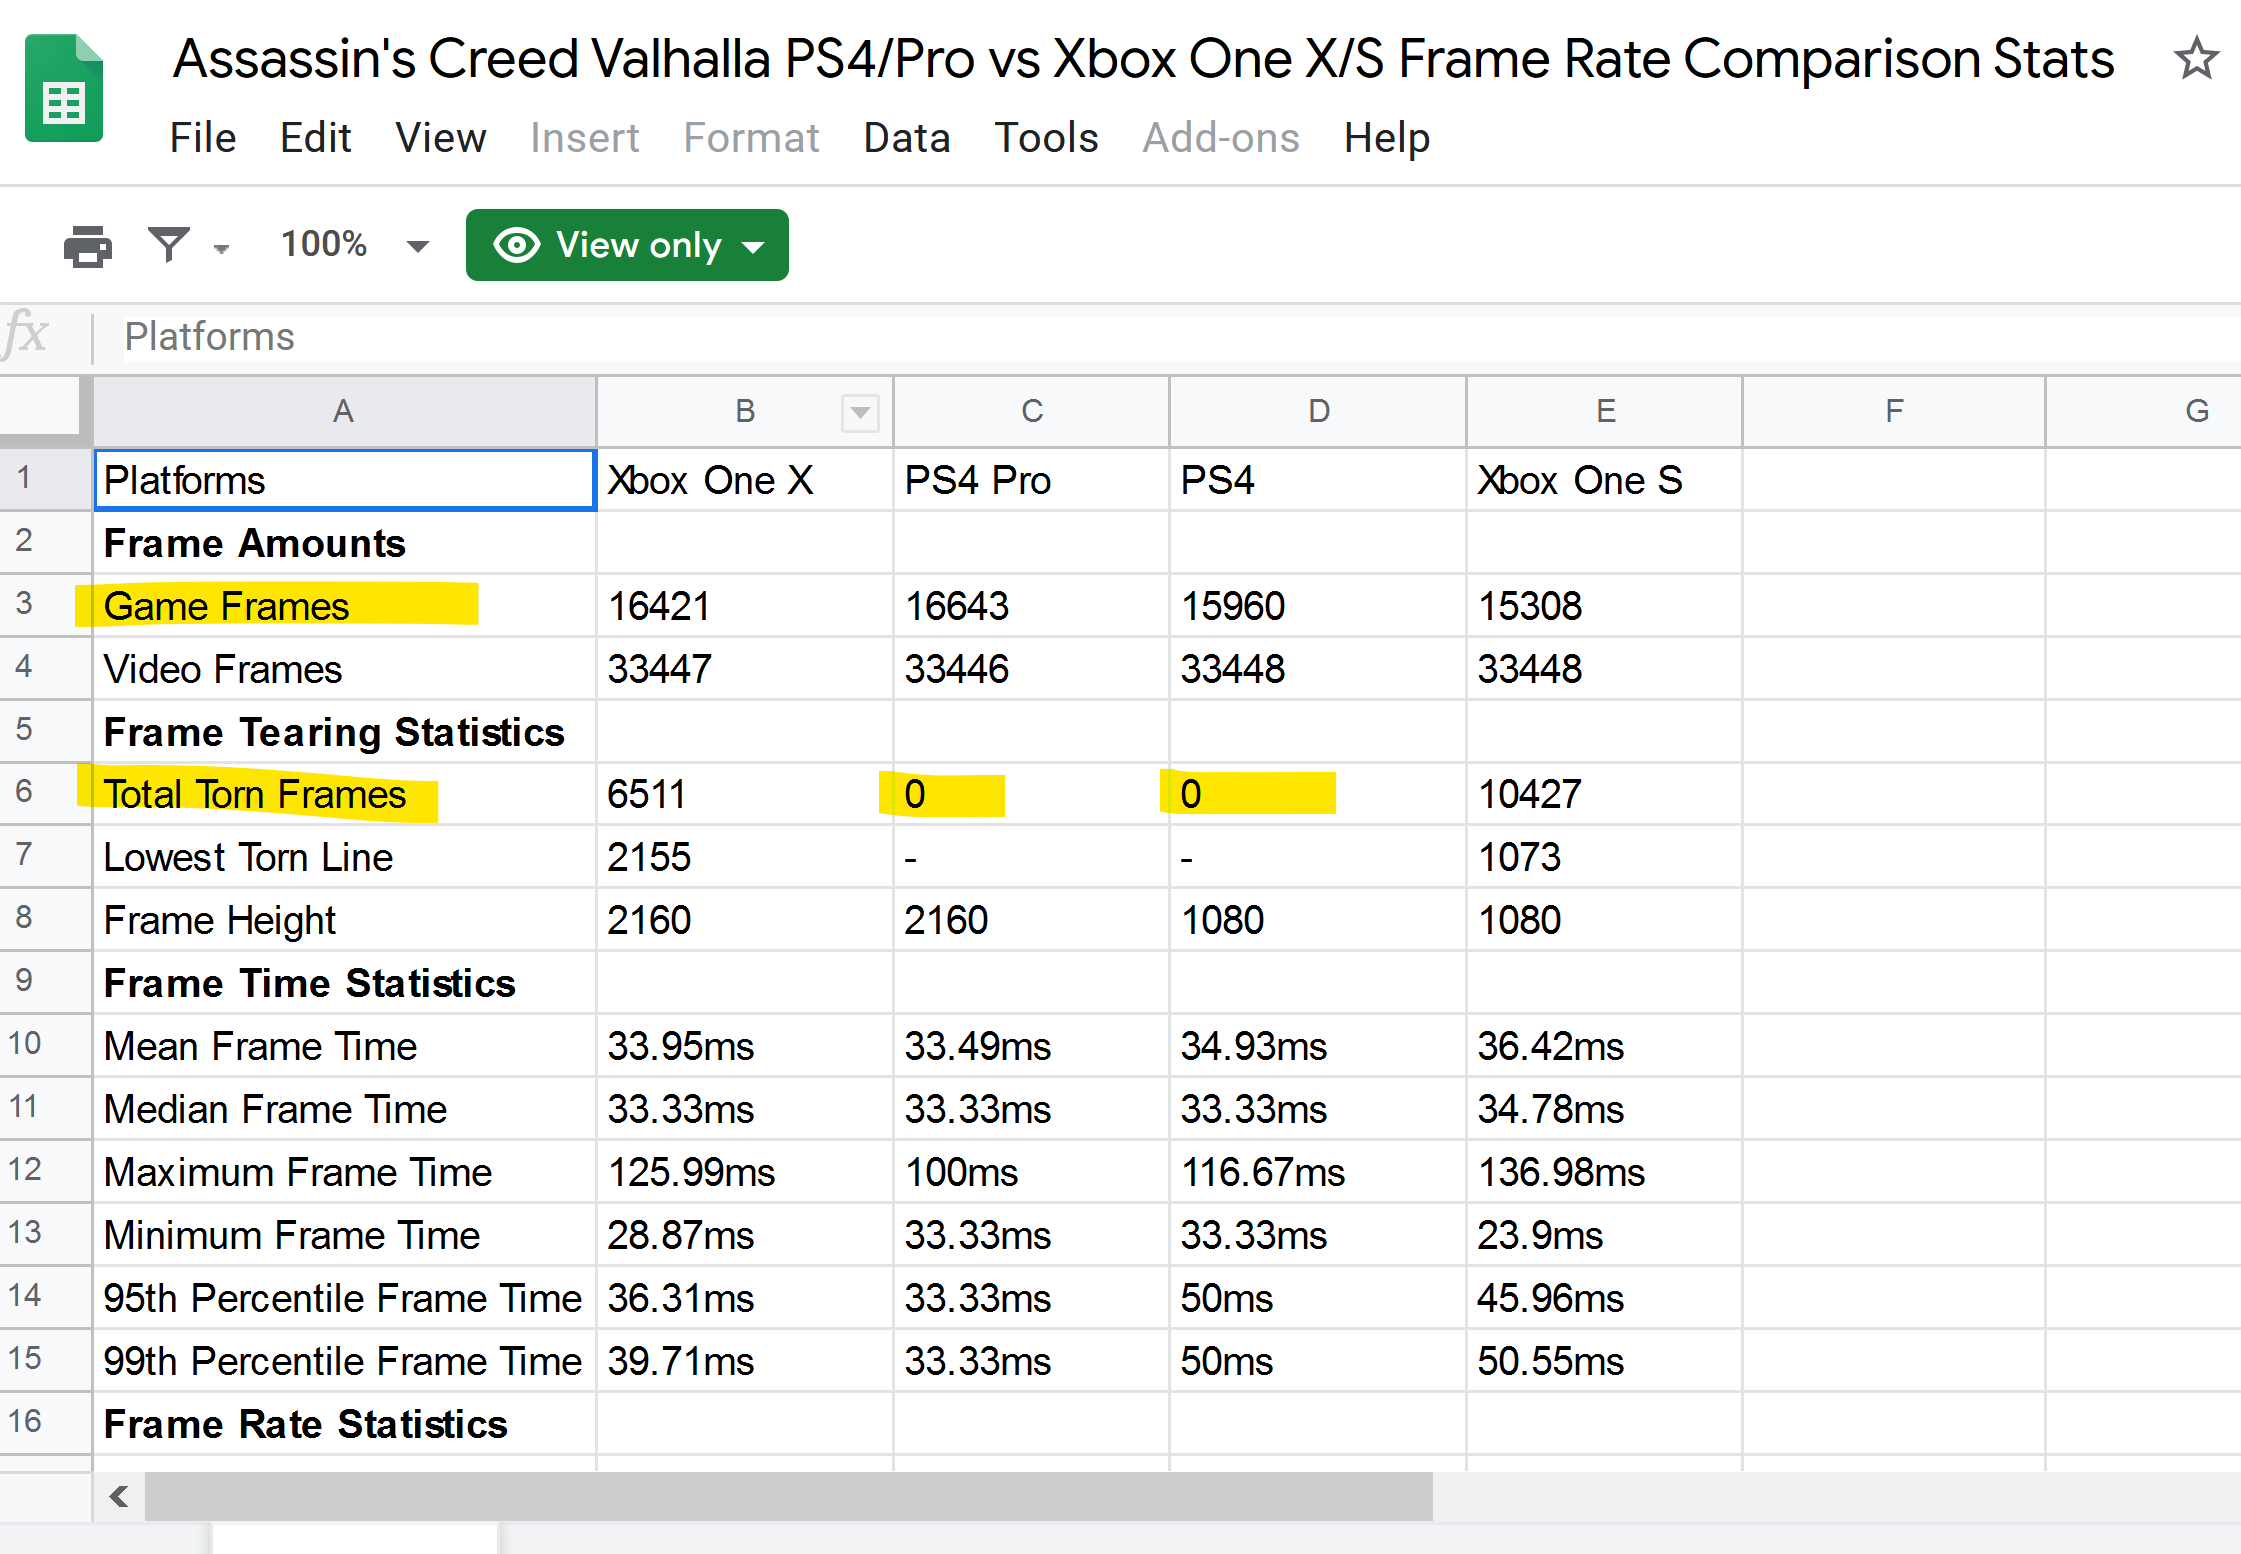Open the Insert menu
This screenshot has height=1554, width=2241.
584,138
